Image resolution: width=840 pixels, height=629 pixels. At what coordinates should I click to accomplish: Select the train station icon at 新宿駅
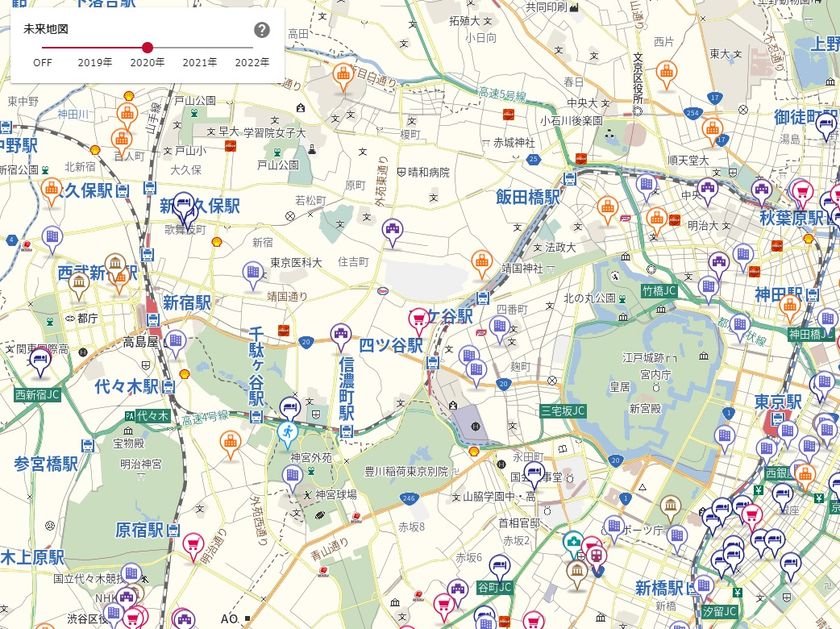click(153, 319)
